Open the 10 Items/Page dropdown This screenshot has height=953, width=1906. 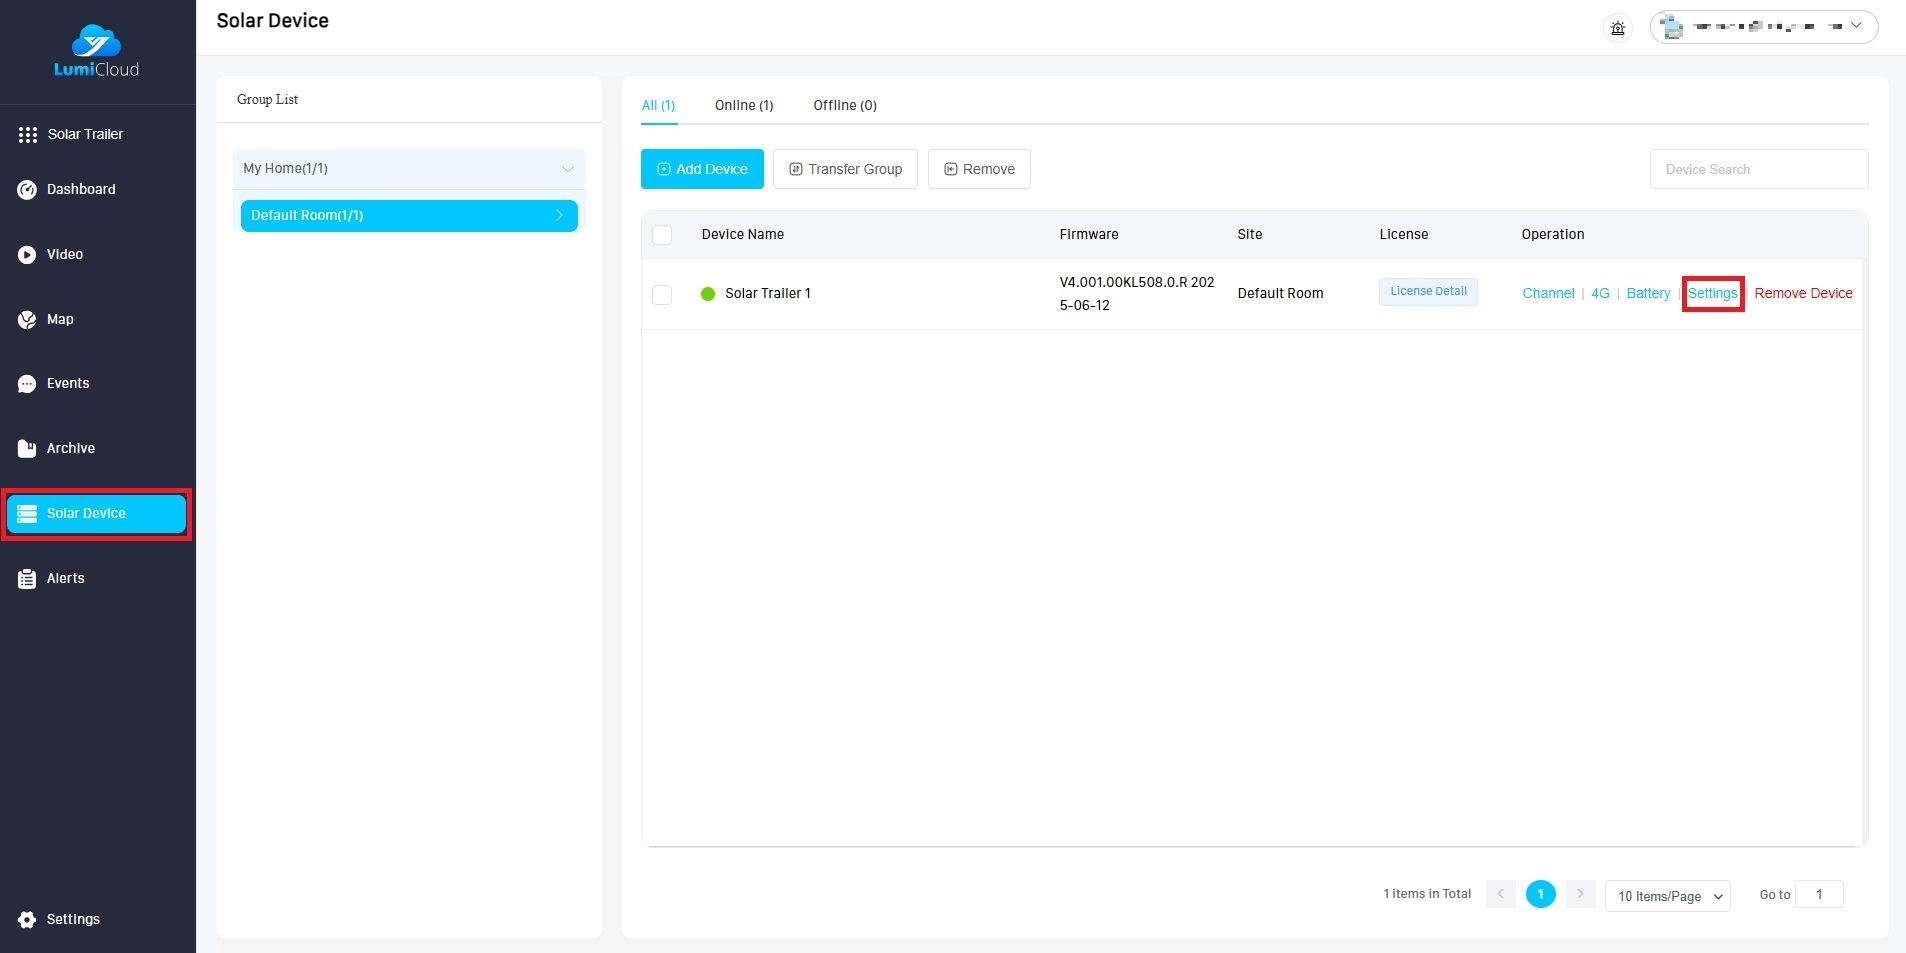click(1667, 896)
